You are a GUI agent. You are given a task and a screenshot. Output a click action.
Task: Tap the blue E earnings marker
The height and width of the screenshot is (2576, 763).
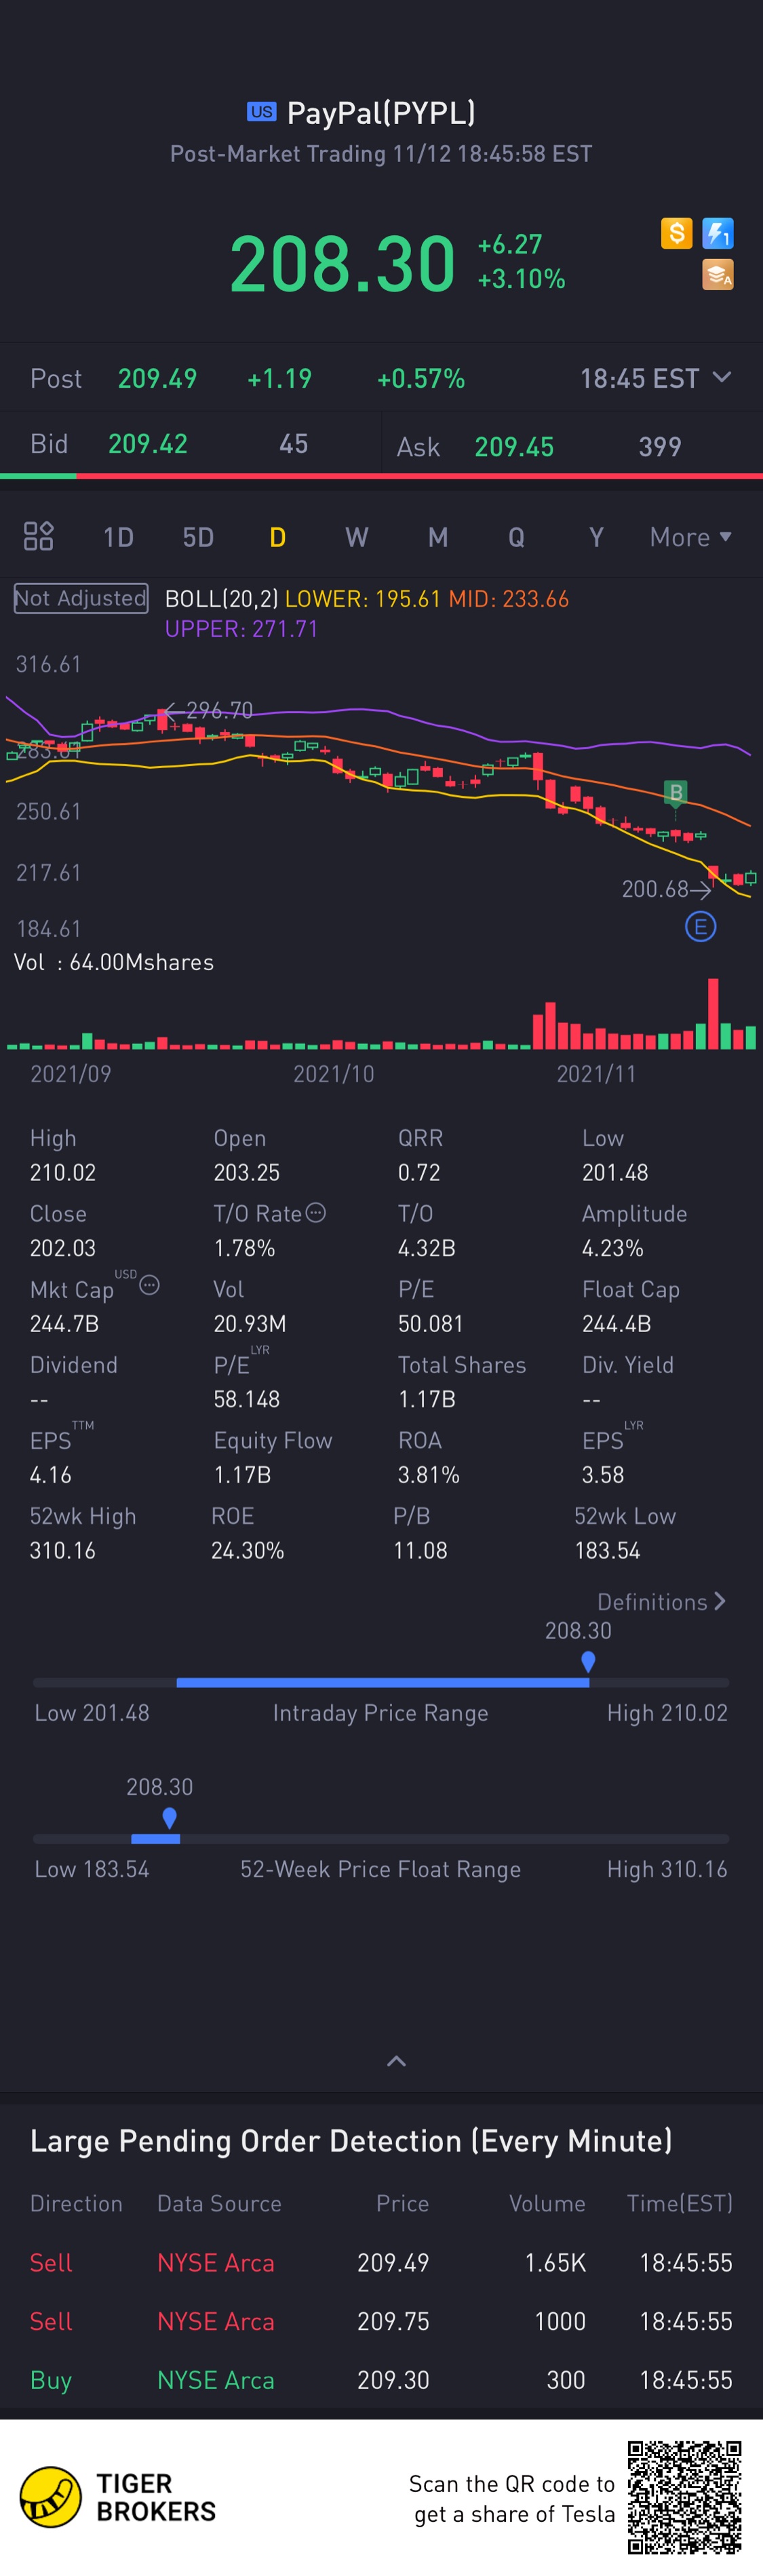click(x=700, y=927)
